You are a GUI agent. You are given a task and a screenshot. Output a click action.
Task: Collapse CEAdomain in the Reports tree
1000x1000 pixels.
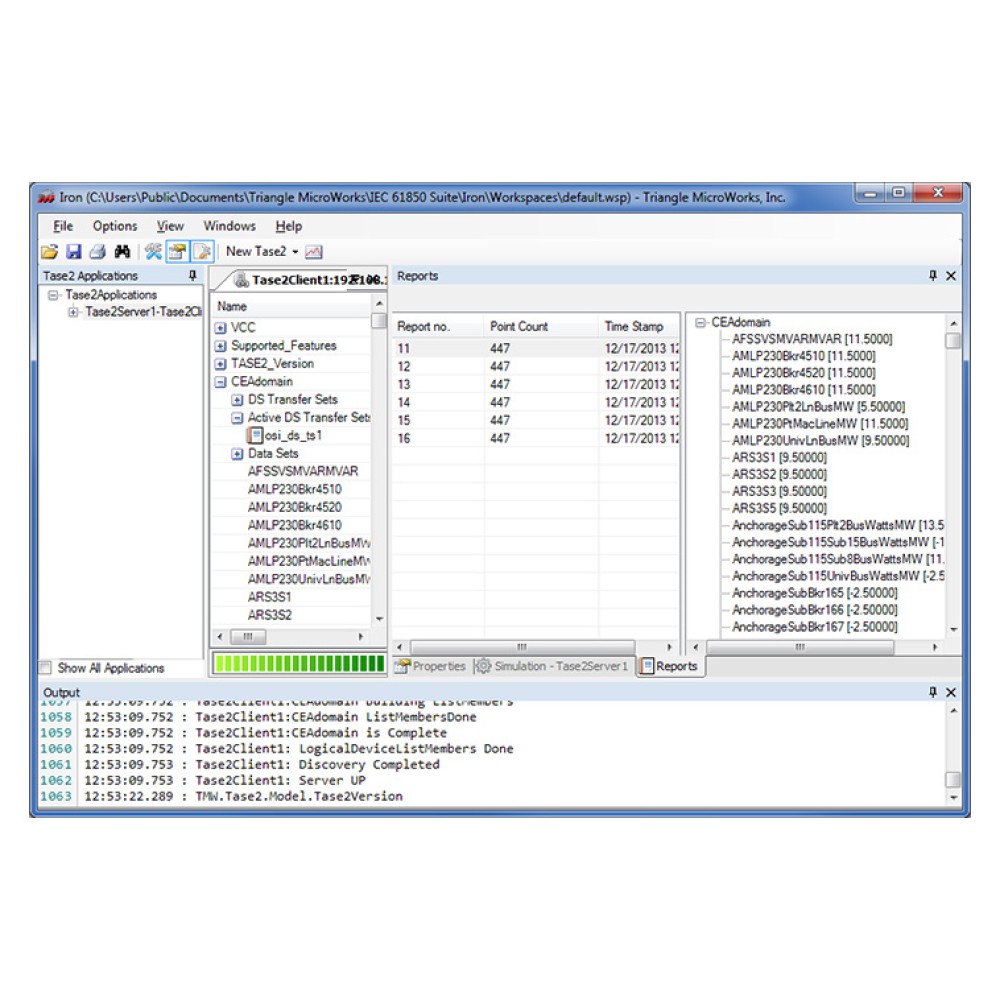[x=700, y=323]
